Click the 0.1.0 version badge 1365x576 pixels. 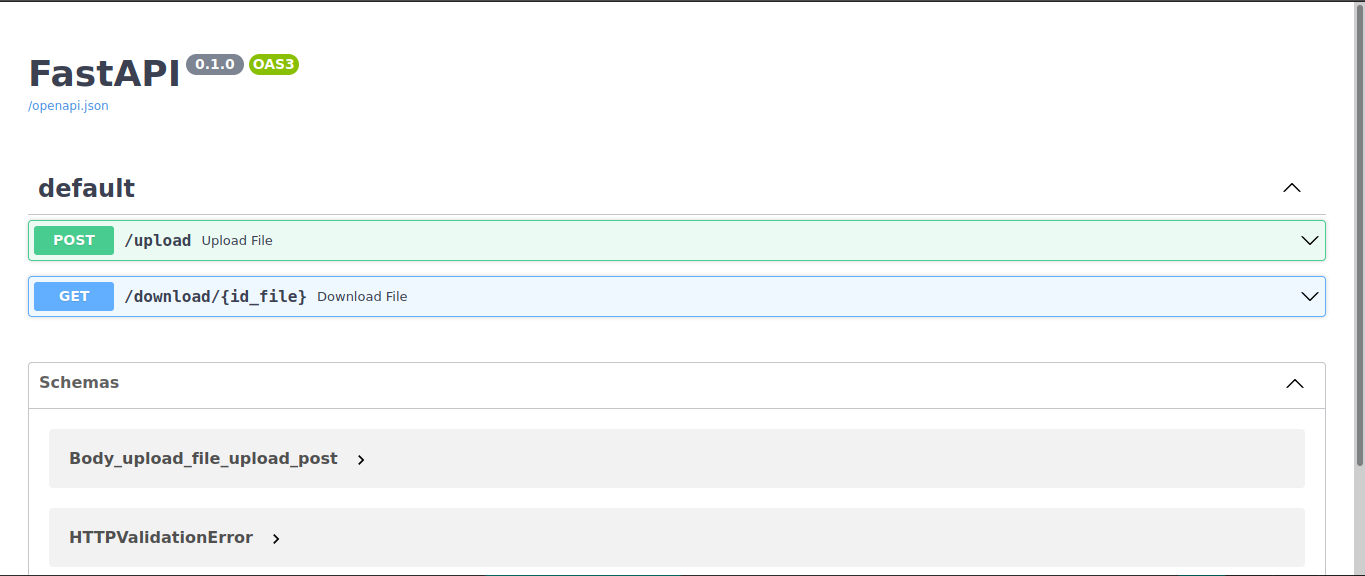(x=215, y=64)
